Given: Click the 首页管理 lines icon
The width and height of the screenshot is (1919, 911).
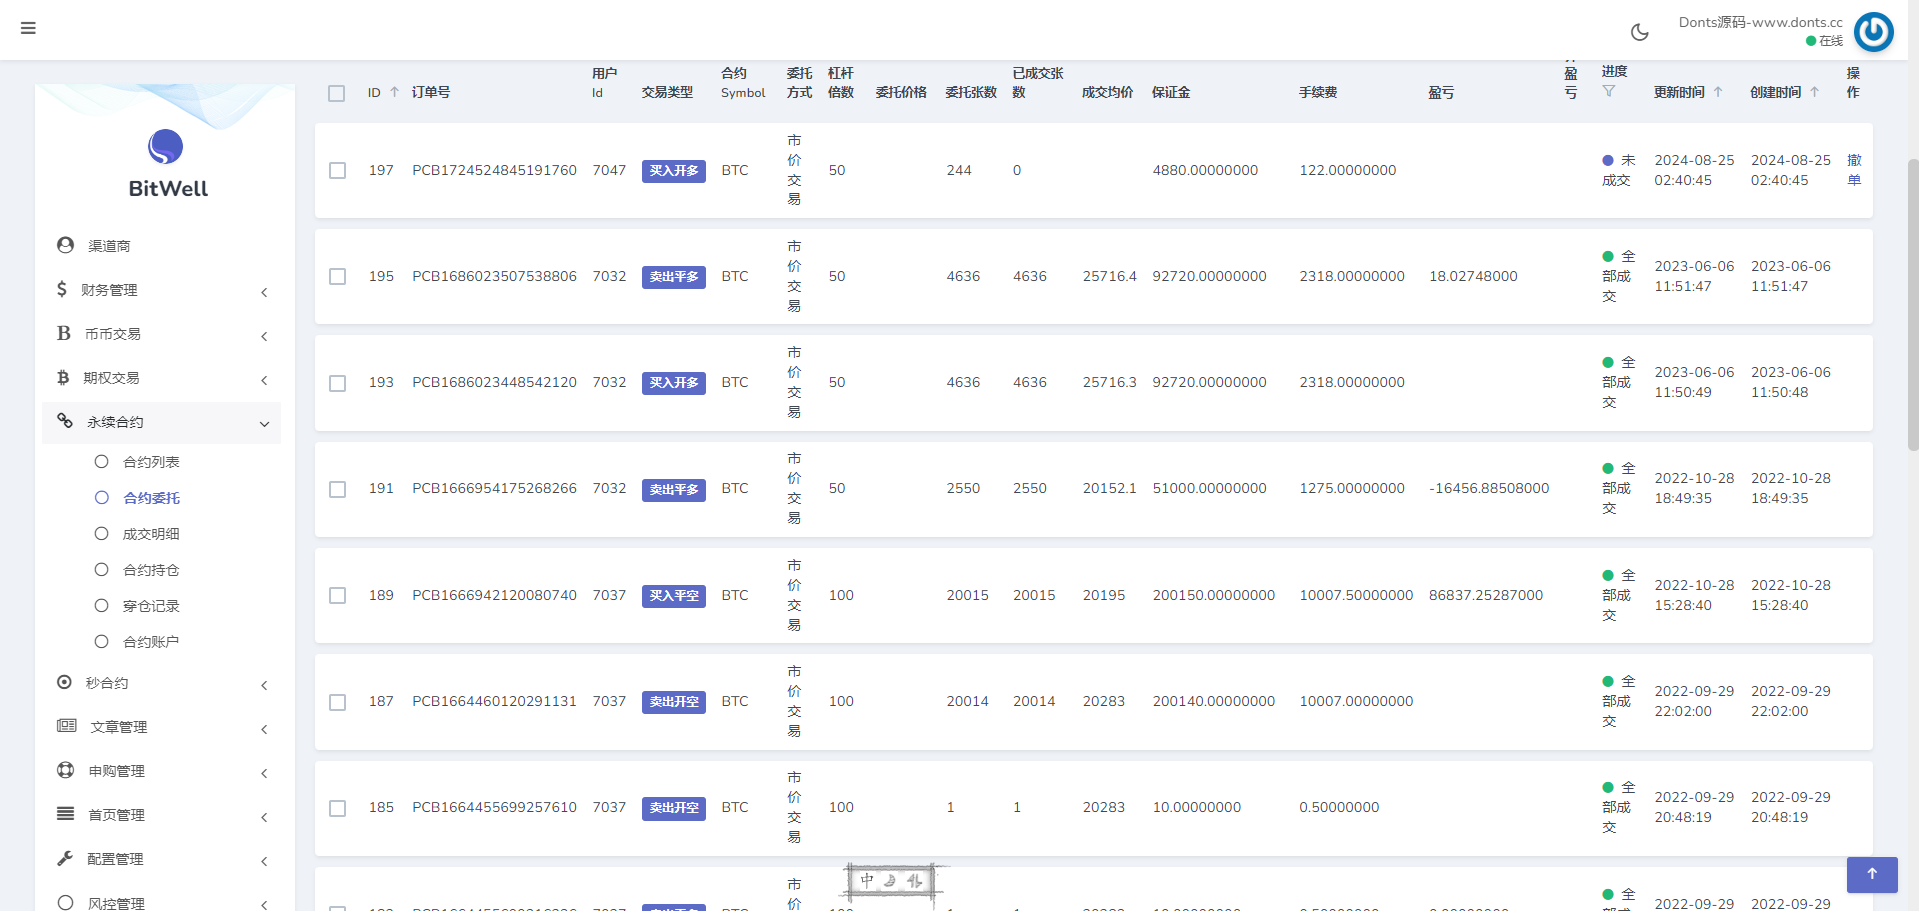Looking at the screenshot, I should click(66, 814).
